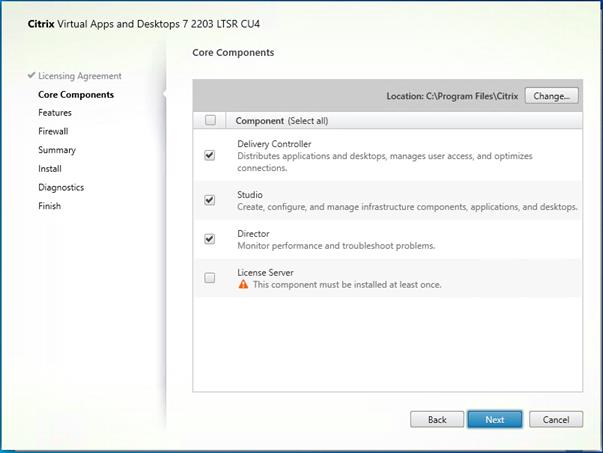Click the License Server warning triangle icon
This screenshot has width=603, height=453.
[x=242, y=285]
